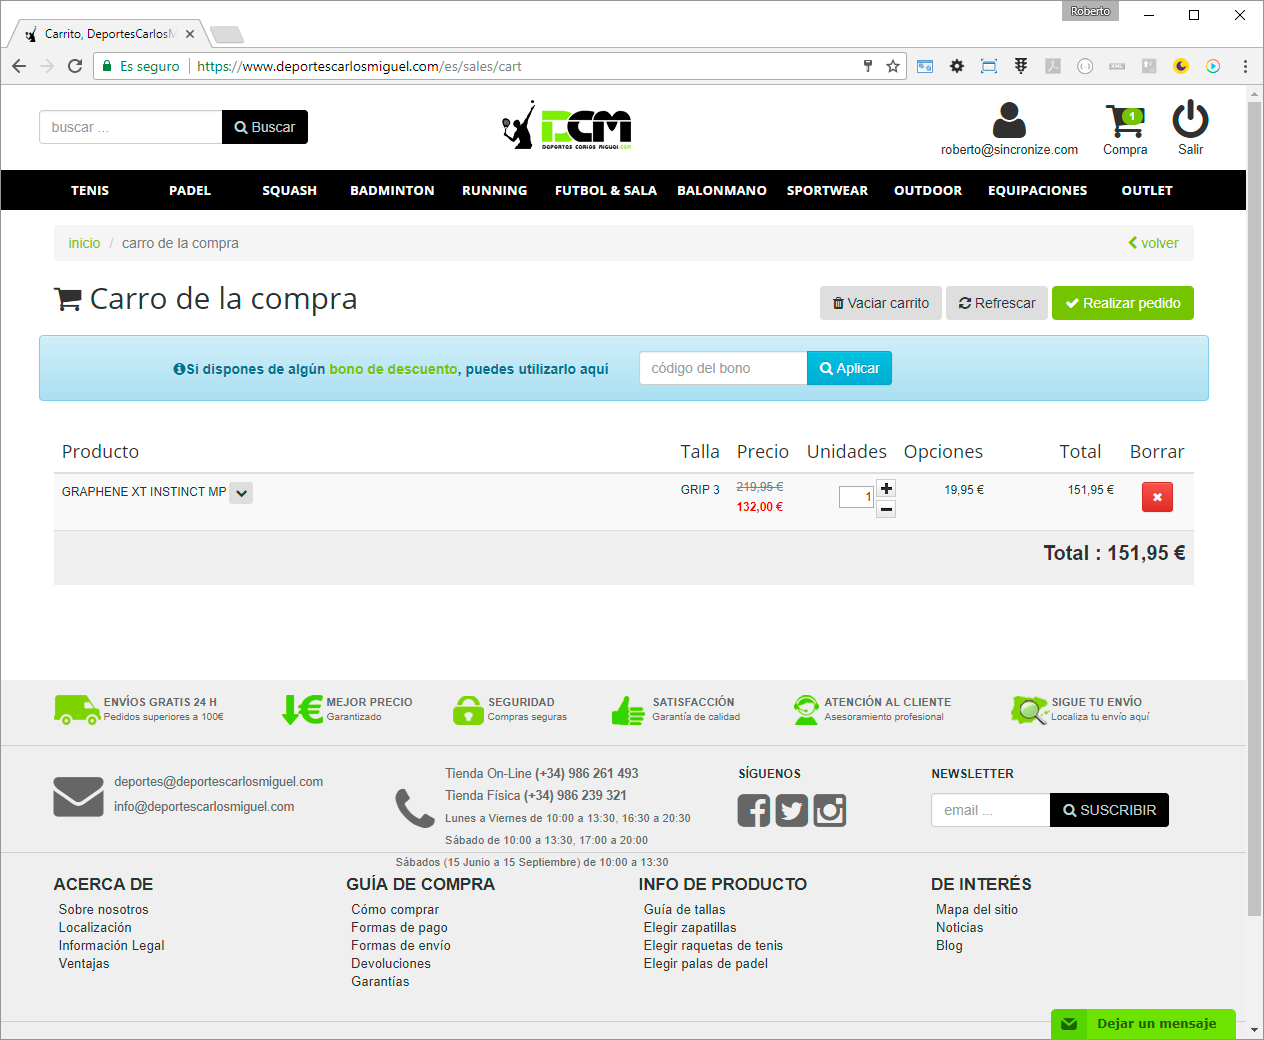
Task: Open the Cómo comprar footer link
Action: [x=395, y=909]
